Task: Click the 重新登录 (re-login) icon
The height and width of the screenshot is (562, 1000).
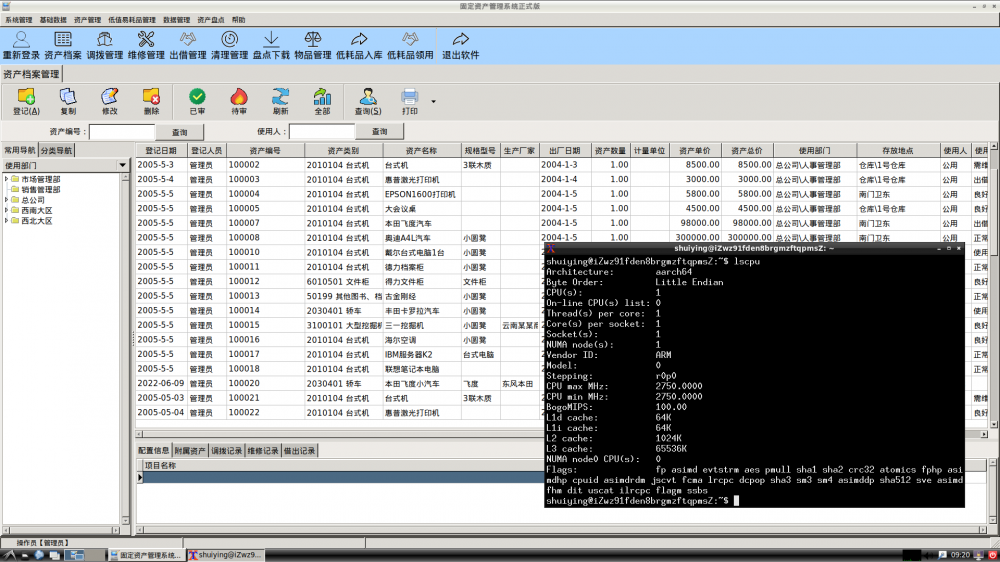Action: point(21,45)
